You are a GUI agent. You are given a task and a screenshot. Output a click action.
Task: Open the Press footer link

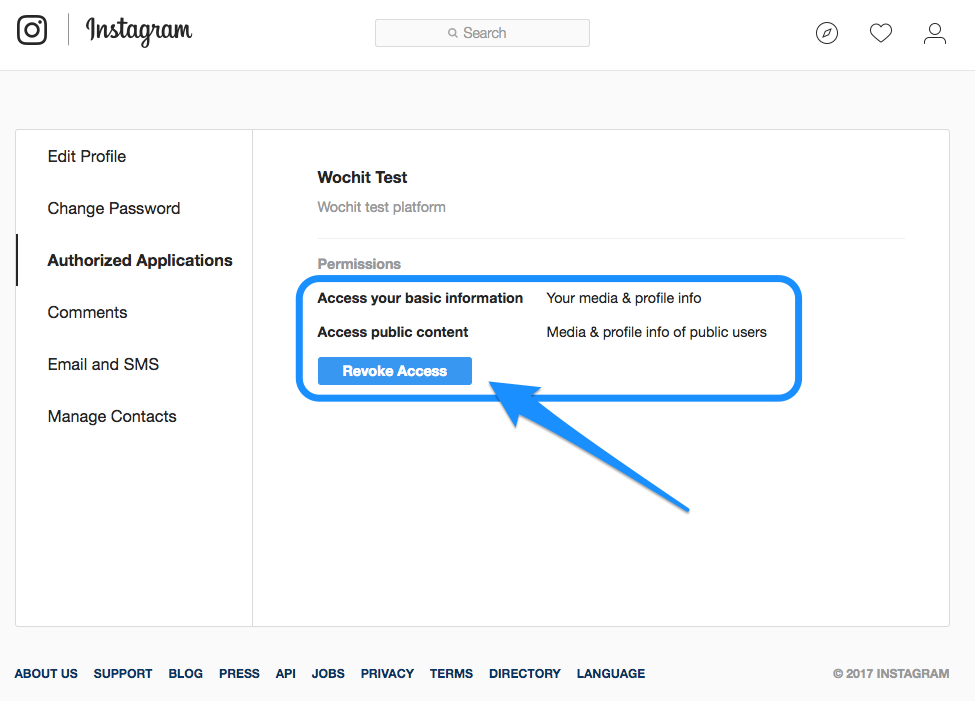point(239,674)
